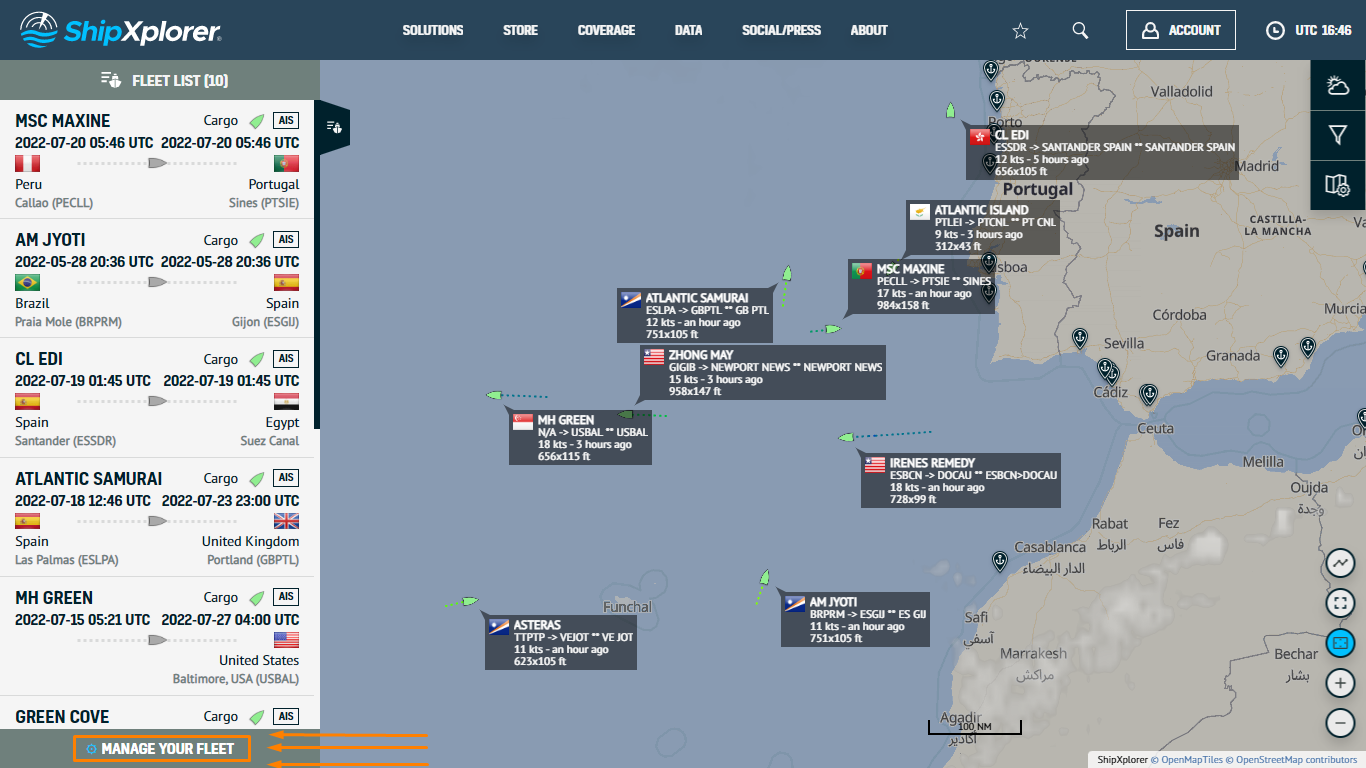Click the ZHONG MAY info label
This screenshot has height=768, width=1366.
point(762,373)
